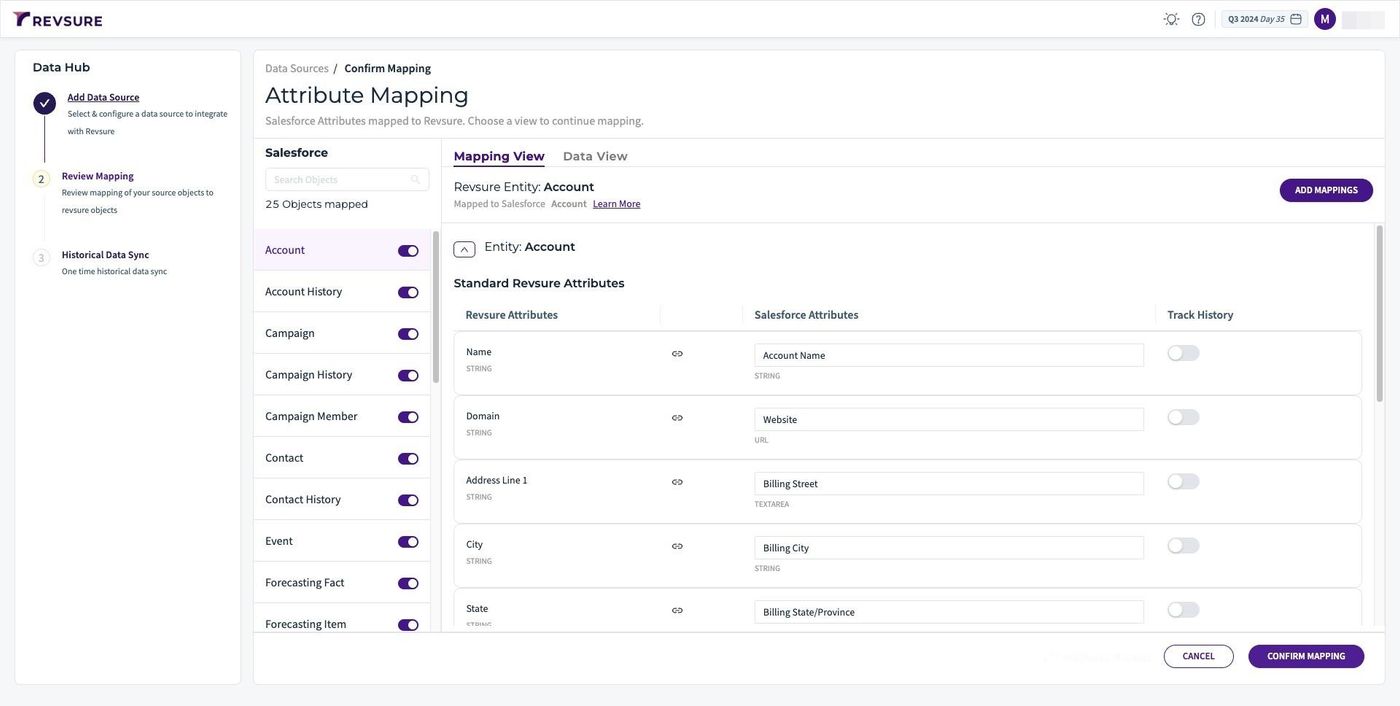Click the step 3 Historical Data Sync circle
1400x706 pixels.
[x=41, y=258]
